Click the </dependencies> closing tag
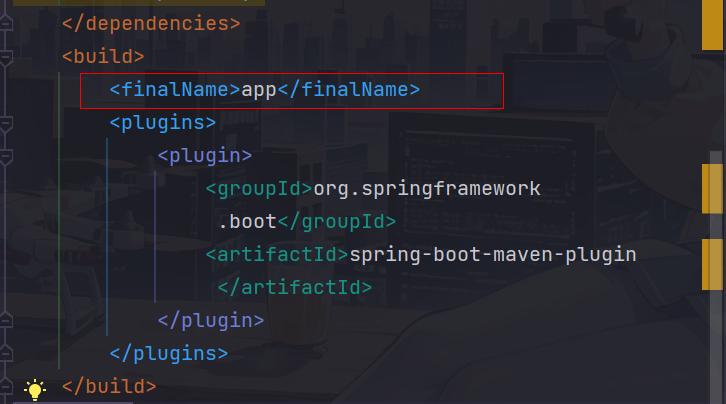The height and width of the screenshot is (404, 726). [x=151, y=23]
